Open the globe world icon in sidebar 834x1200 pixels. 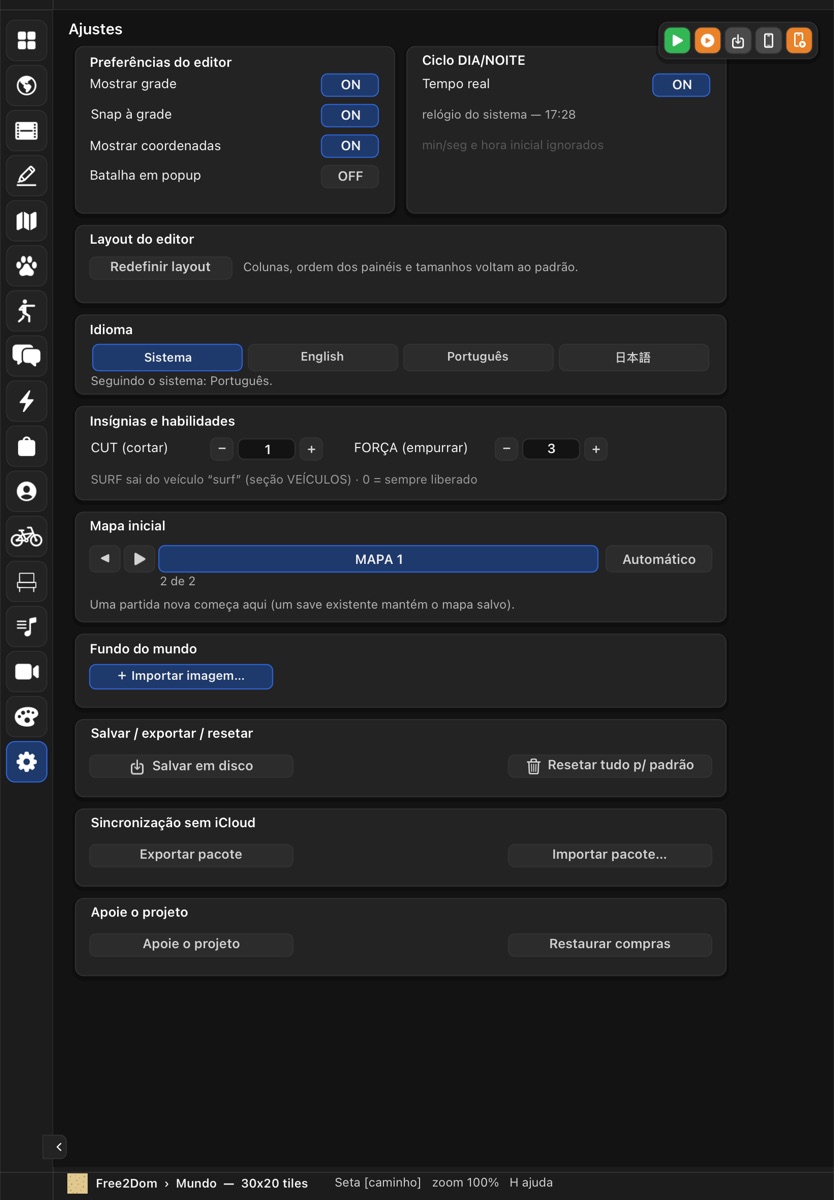pos(27,85)
